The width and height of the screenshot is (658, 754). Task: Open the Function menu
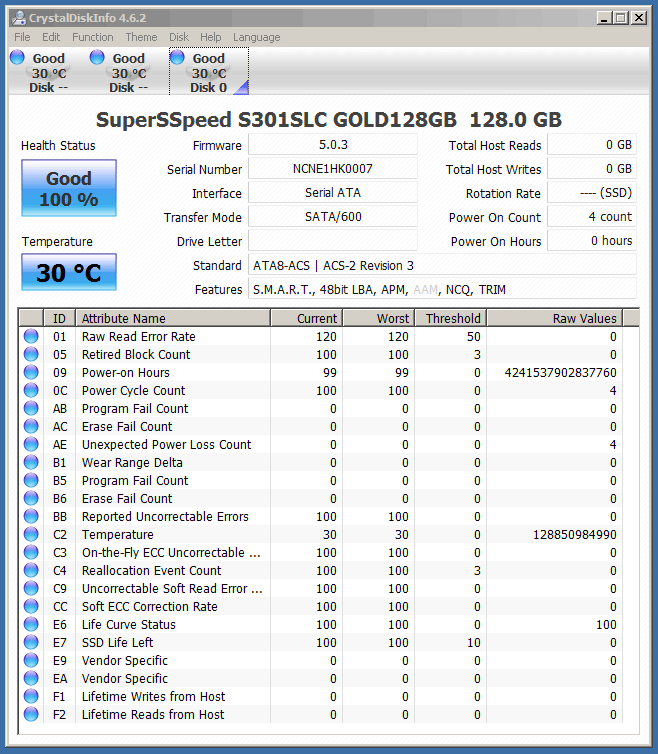(x=92, y=37)
